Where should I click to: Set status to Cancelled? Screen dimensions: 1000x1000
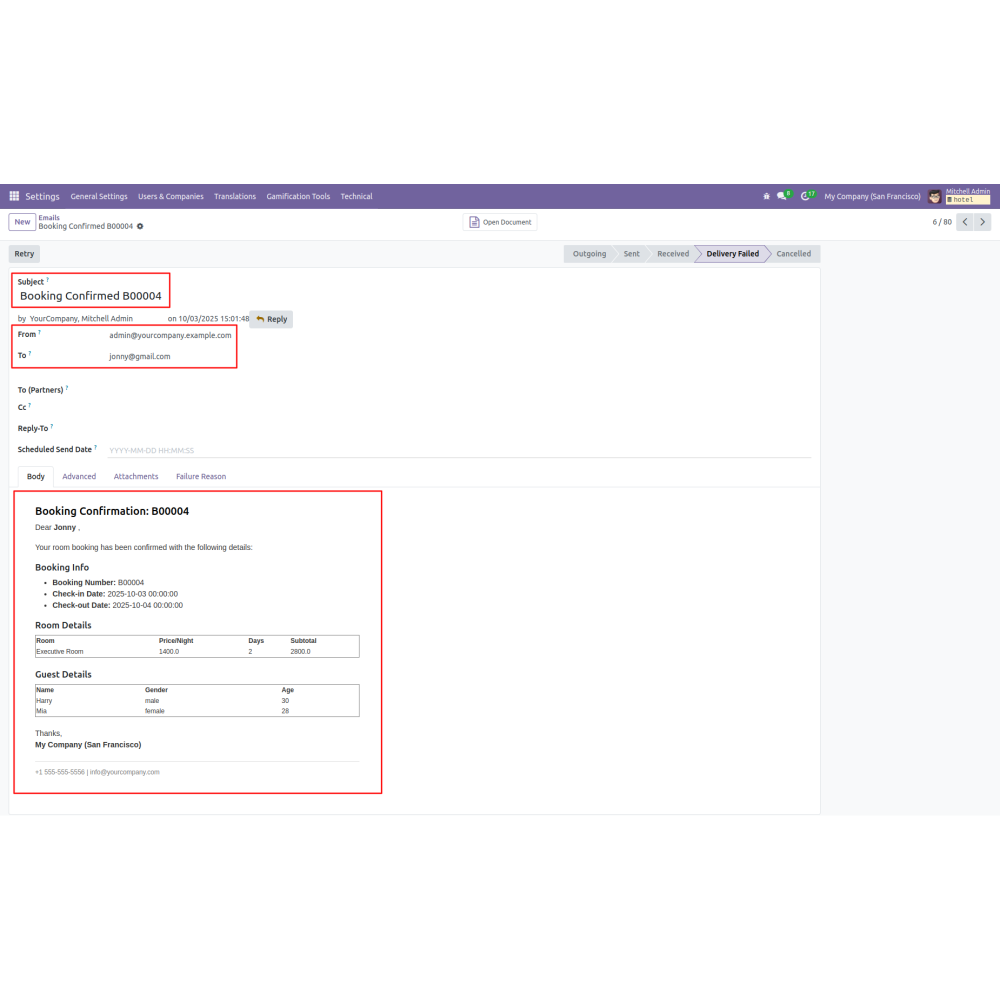tap(794, 254)
